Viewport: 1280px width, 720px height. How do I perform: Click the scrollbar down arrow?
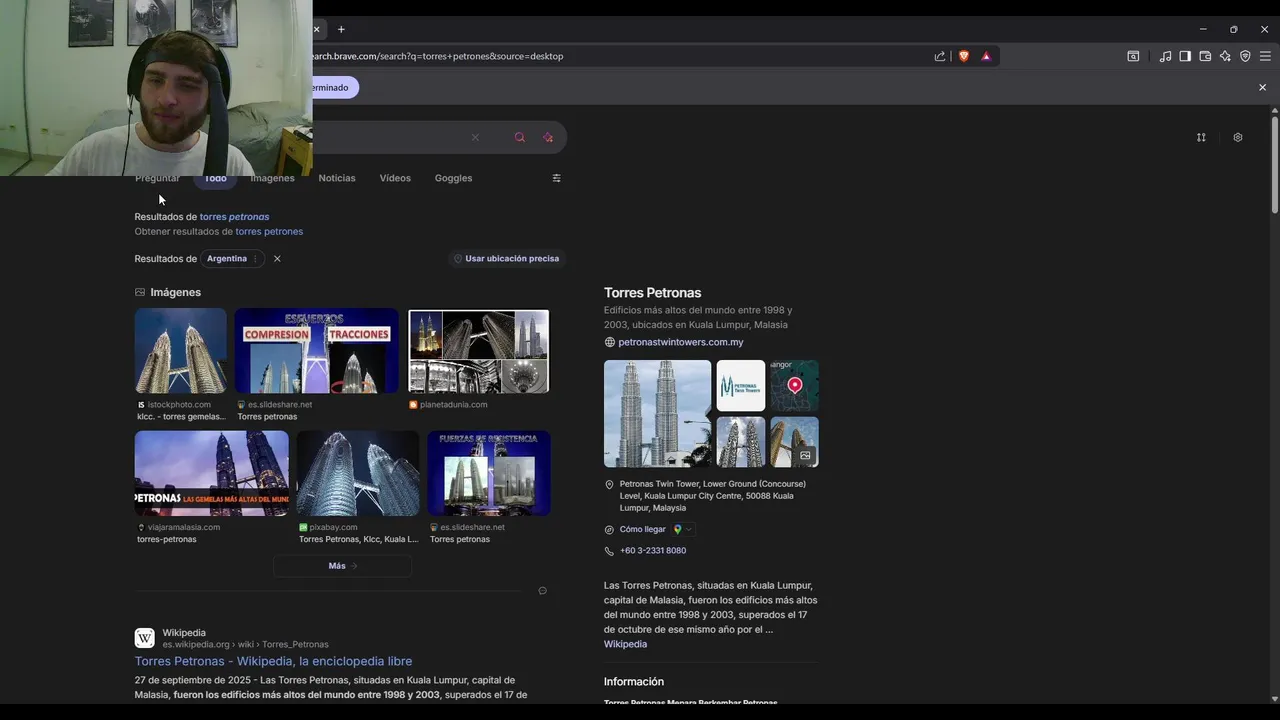pyautogui.click(x=1275, y=699)
